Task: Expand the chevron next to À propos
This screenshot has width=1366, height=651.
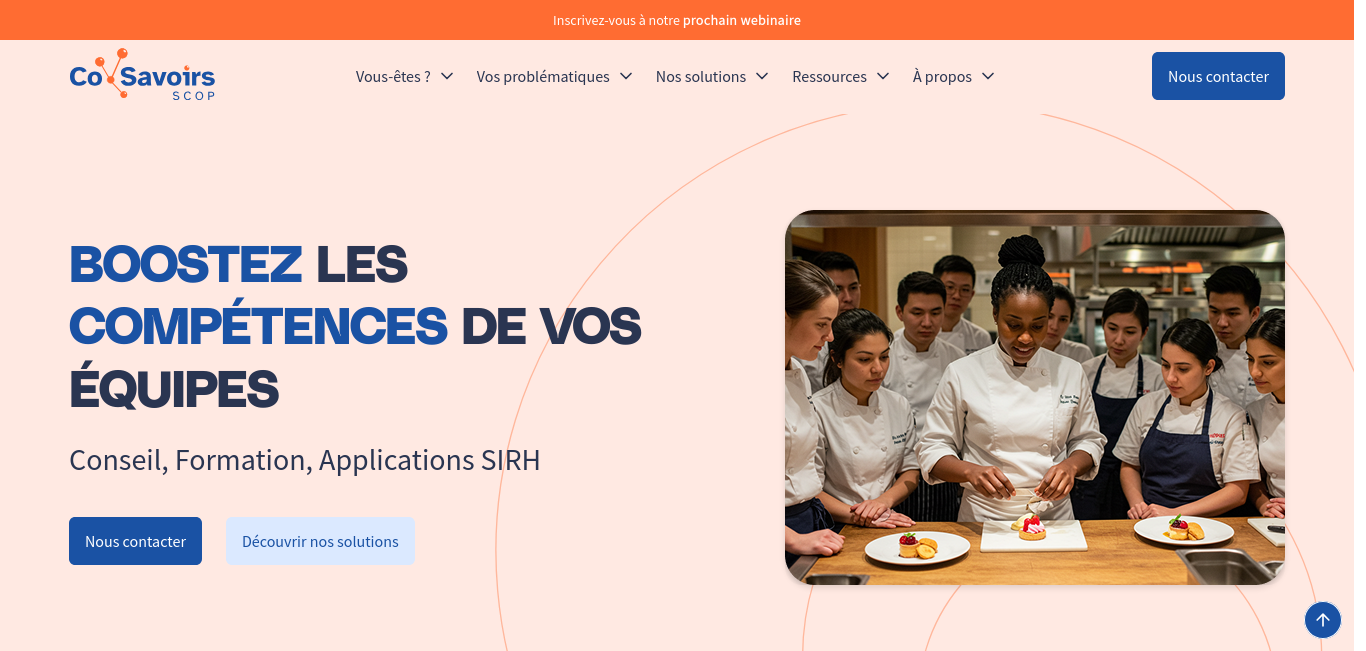Action: [x=988, y=76]
